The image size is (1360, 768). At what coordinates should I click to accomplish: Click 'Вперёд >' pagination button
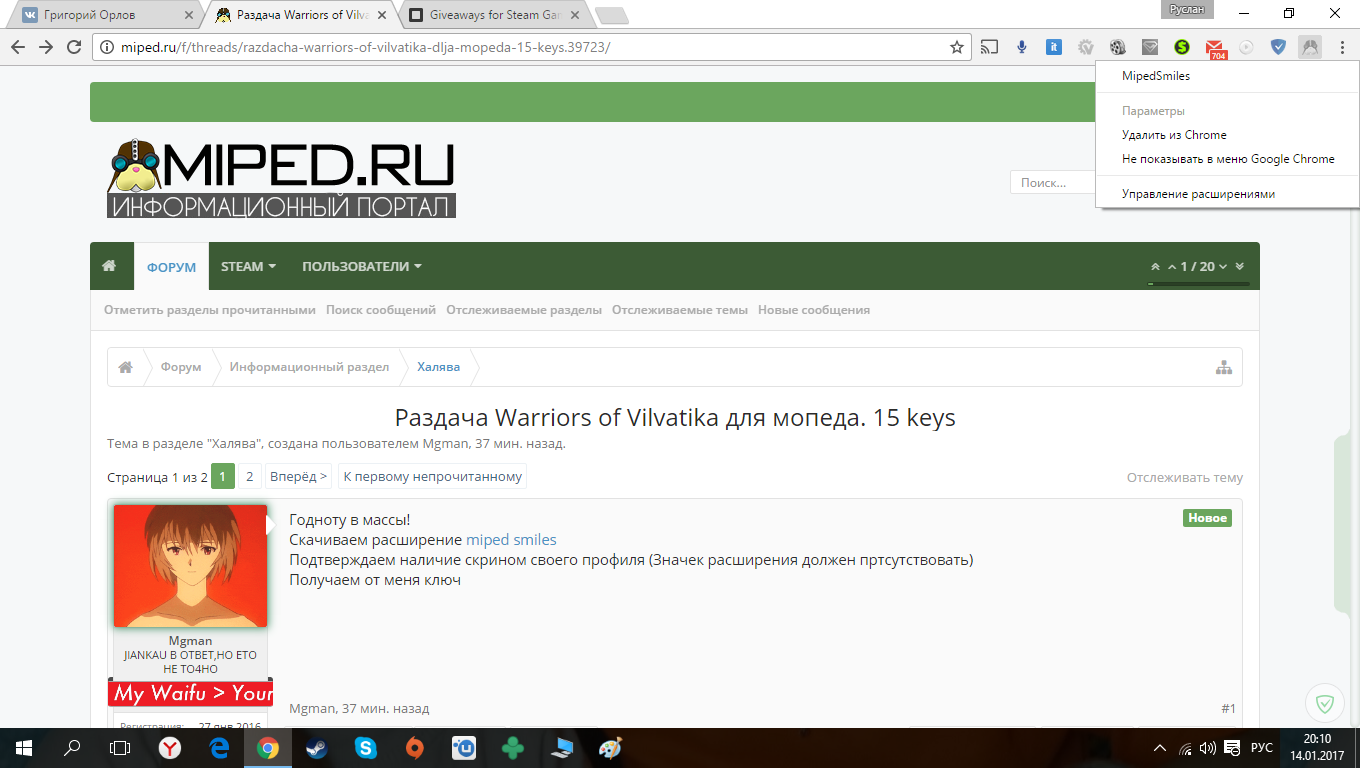298,477
